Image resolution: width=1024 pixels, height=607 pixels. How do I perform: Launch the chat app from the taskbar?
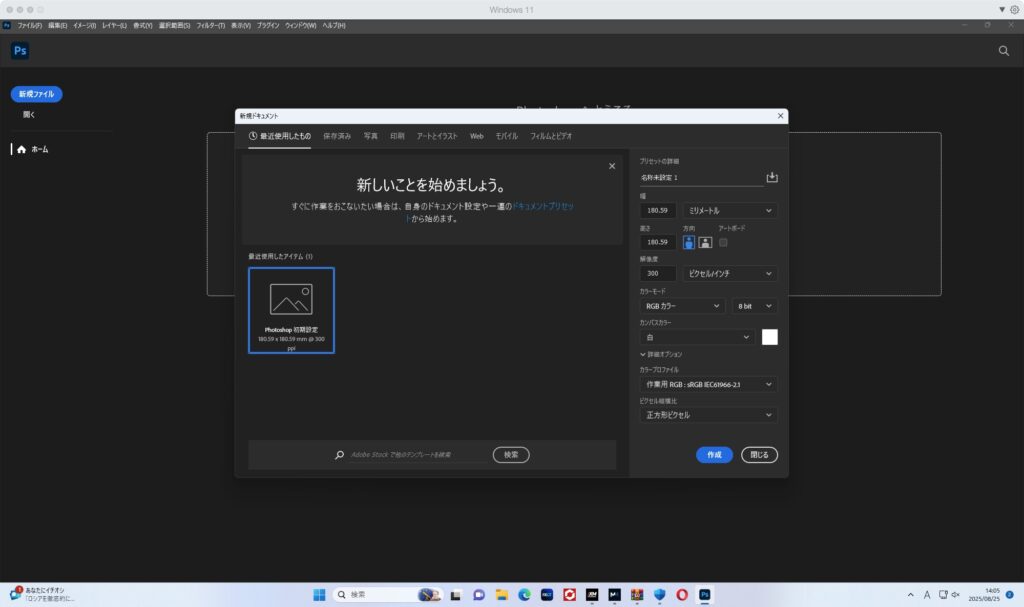tap(479, 595)
